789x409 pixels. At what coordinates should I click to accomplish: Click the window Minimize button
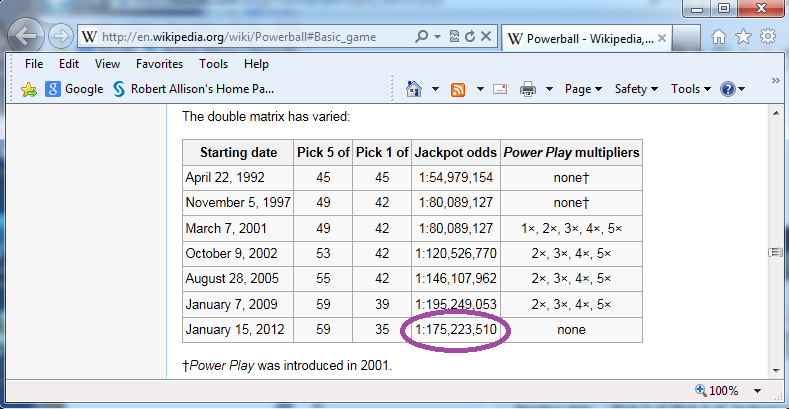pos(697,8)
